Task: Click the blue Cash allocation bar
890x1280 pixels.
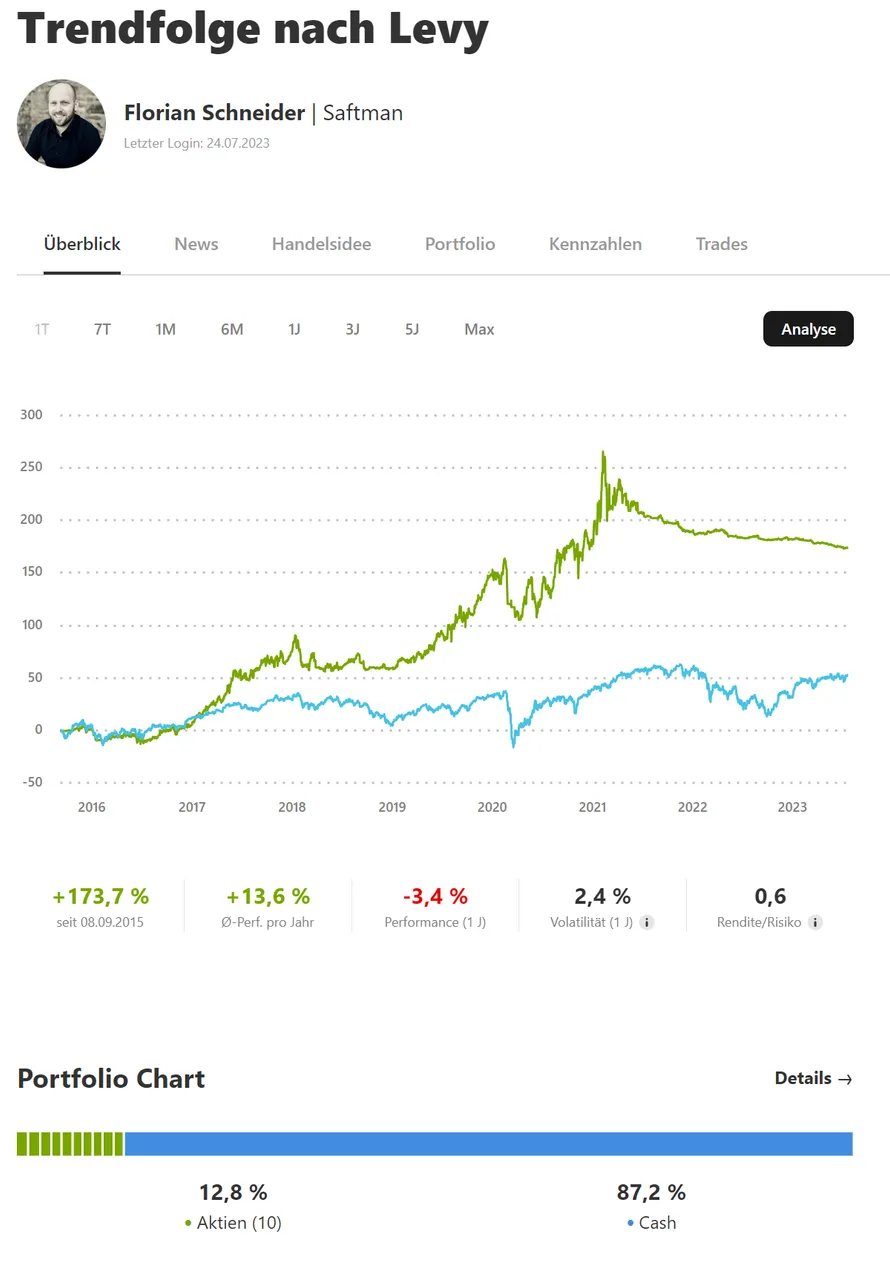Action: (x=488, y=1144)
